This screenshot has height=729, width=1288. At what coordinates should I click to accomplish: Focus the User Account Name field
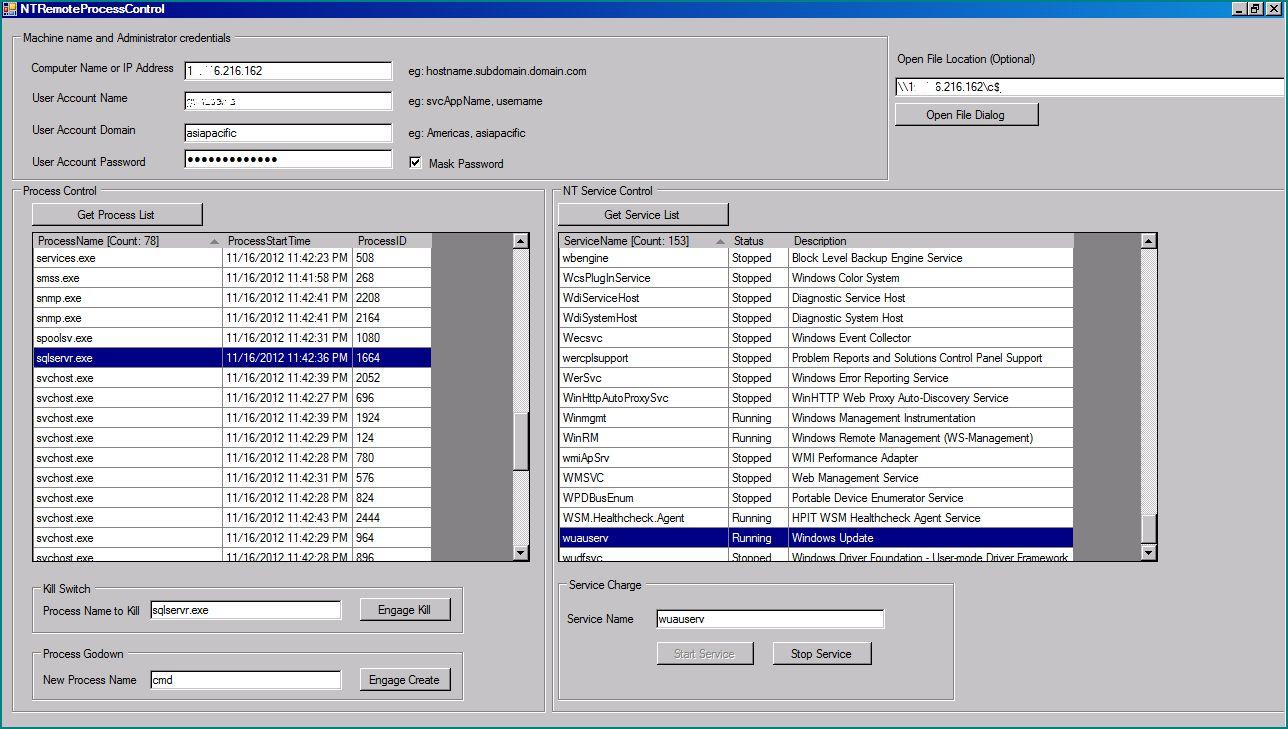288,101
